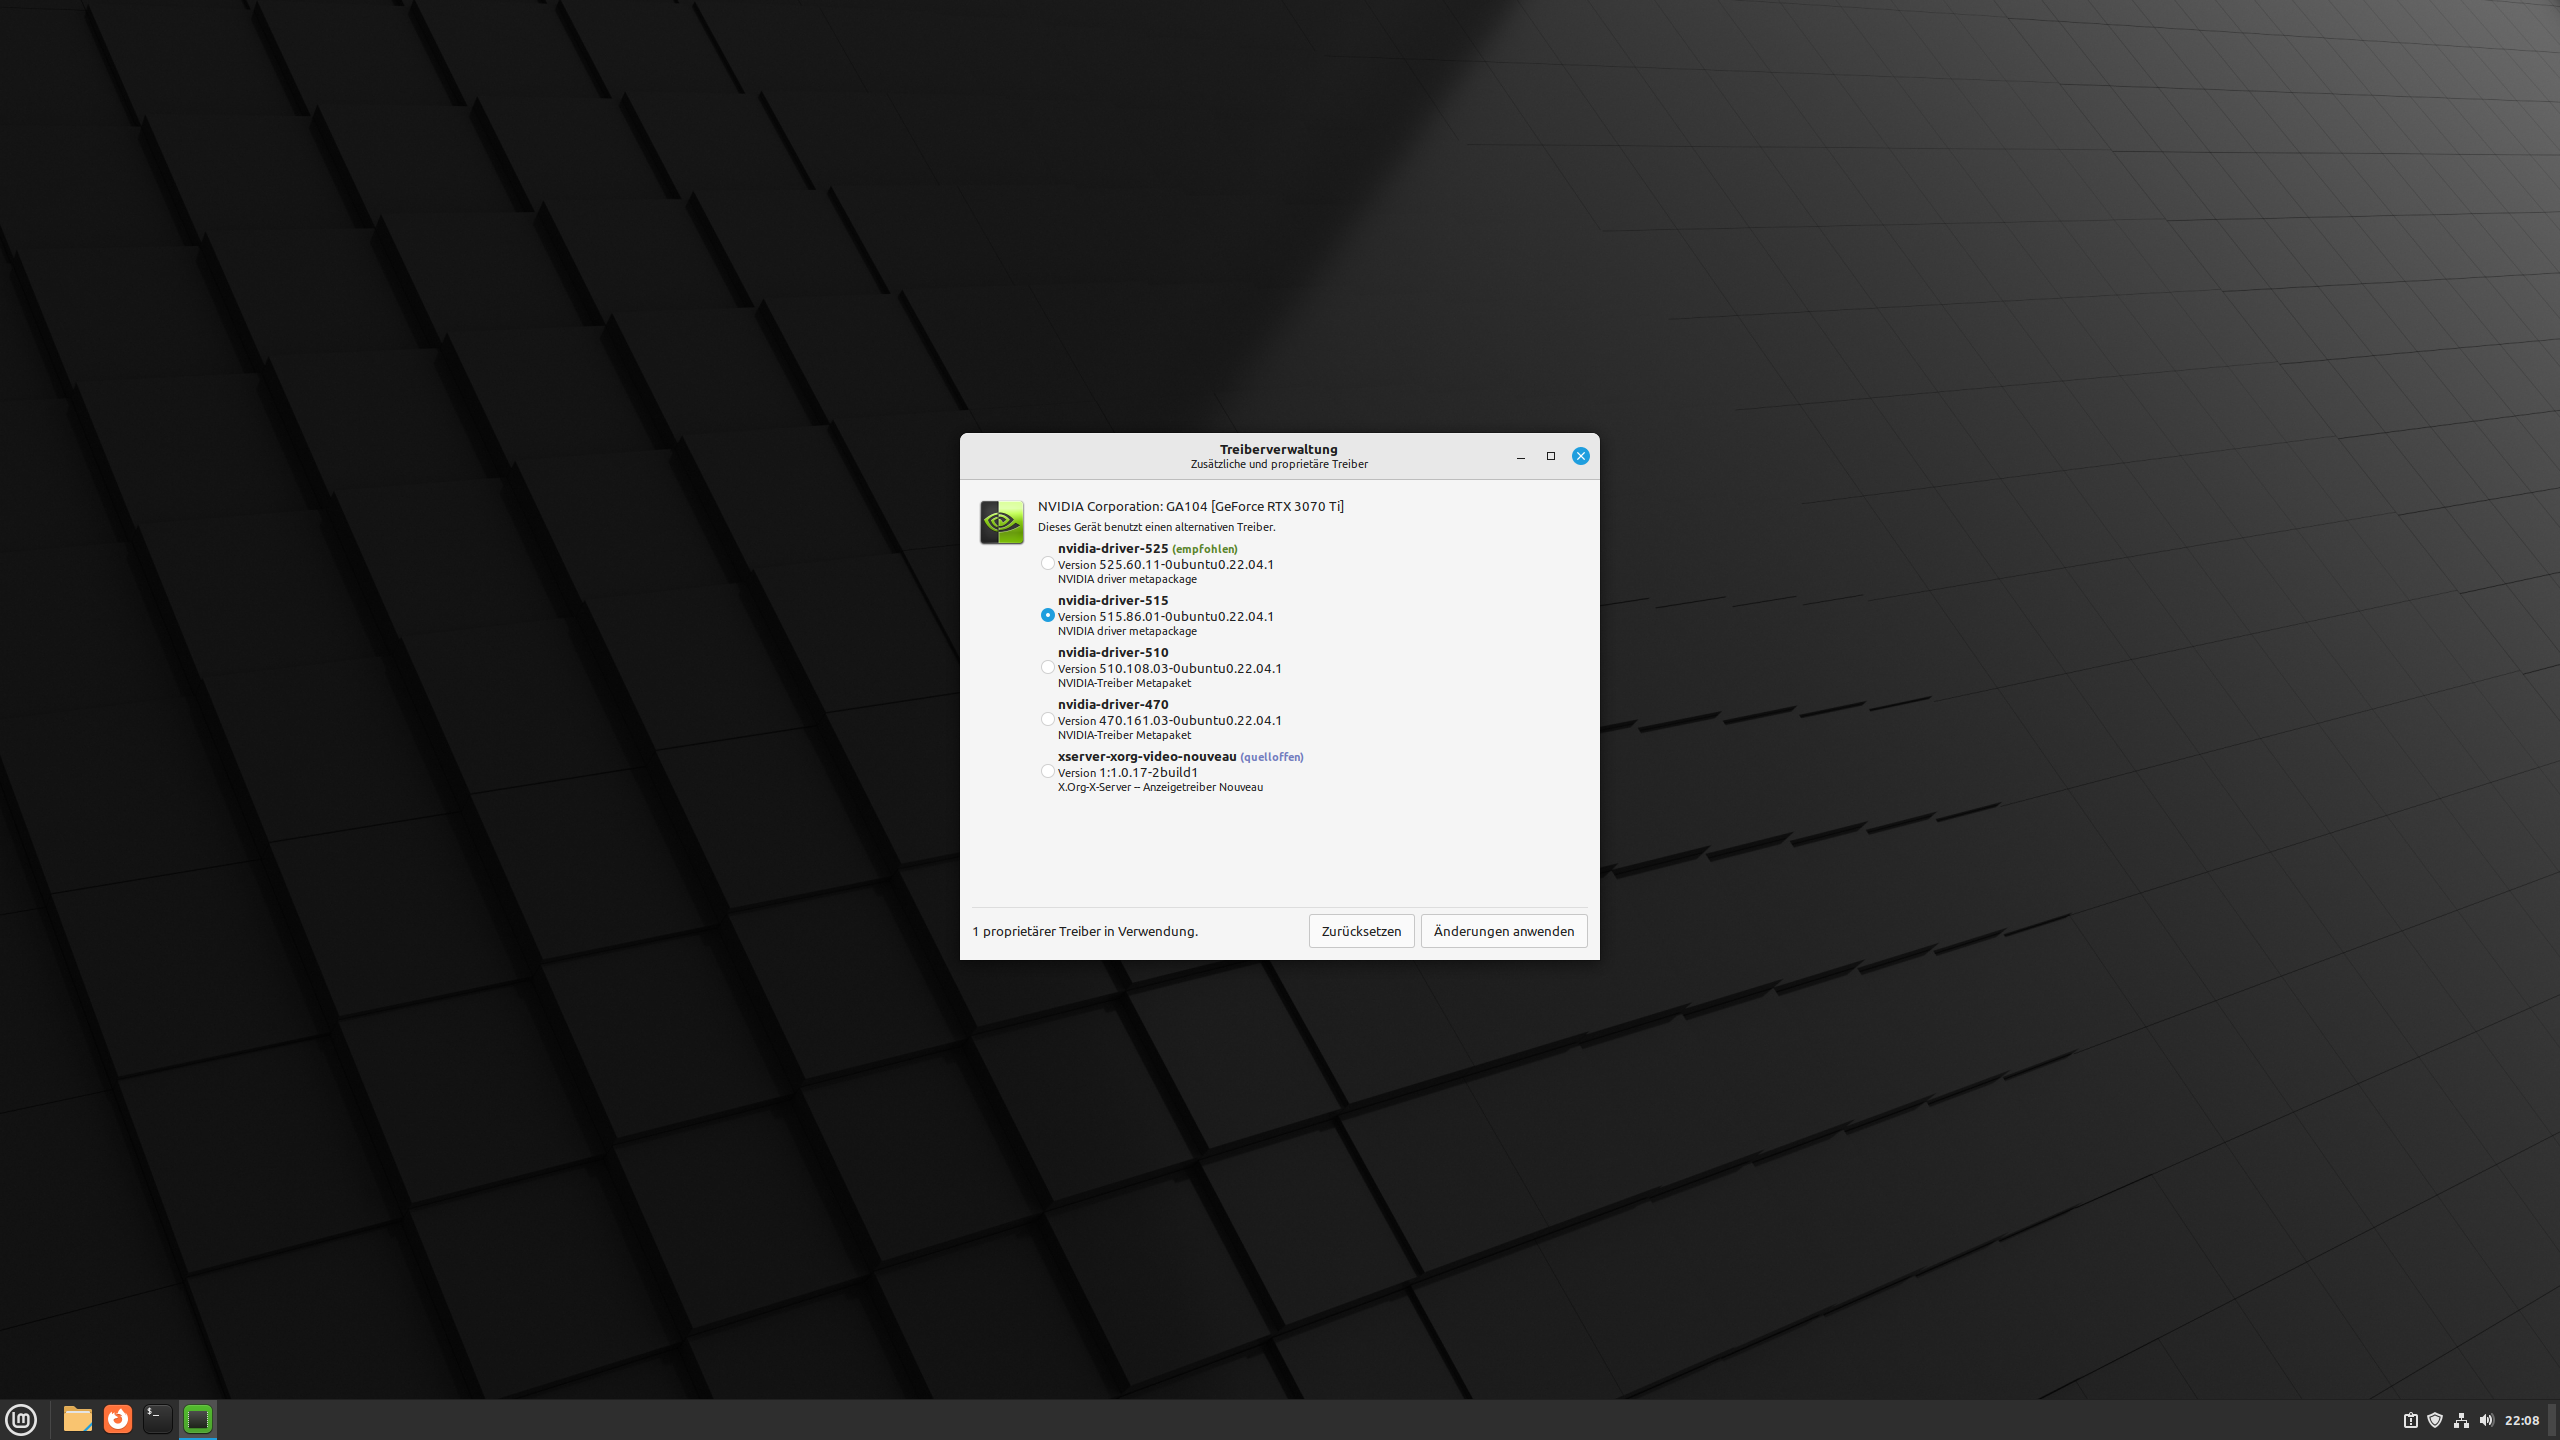The width and height of the screenshot is (2560, 1440).
Task: Click the wired network tray icon
Action: [x=2461, y=1420]
